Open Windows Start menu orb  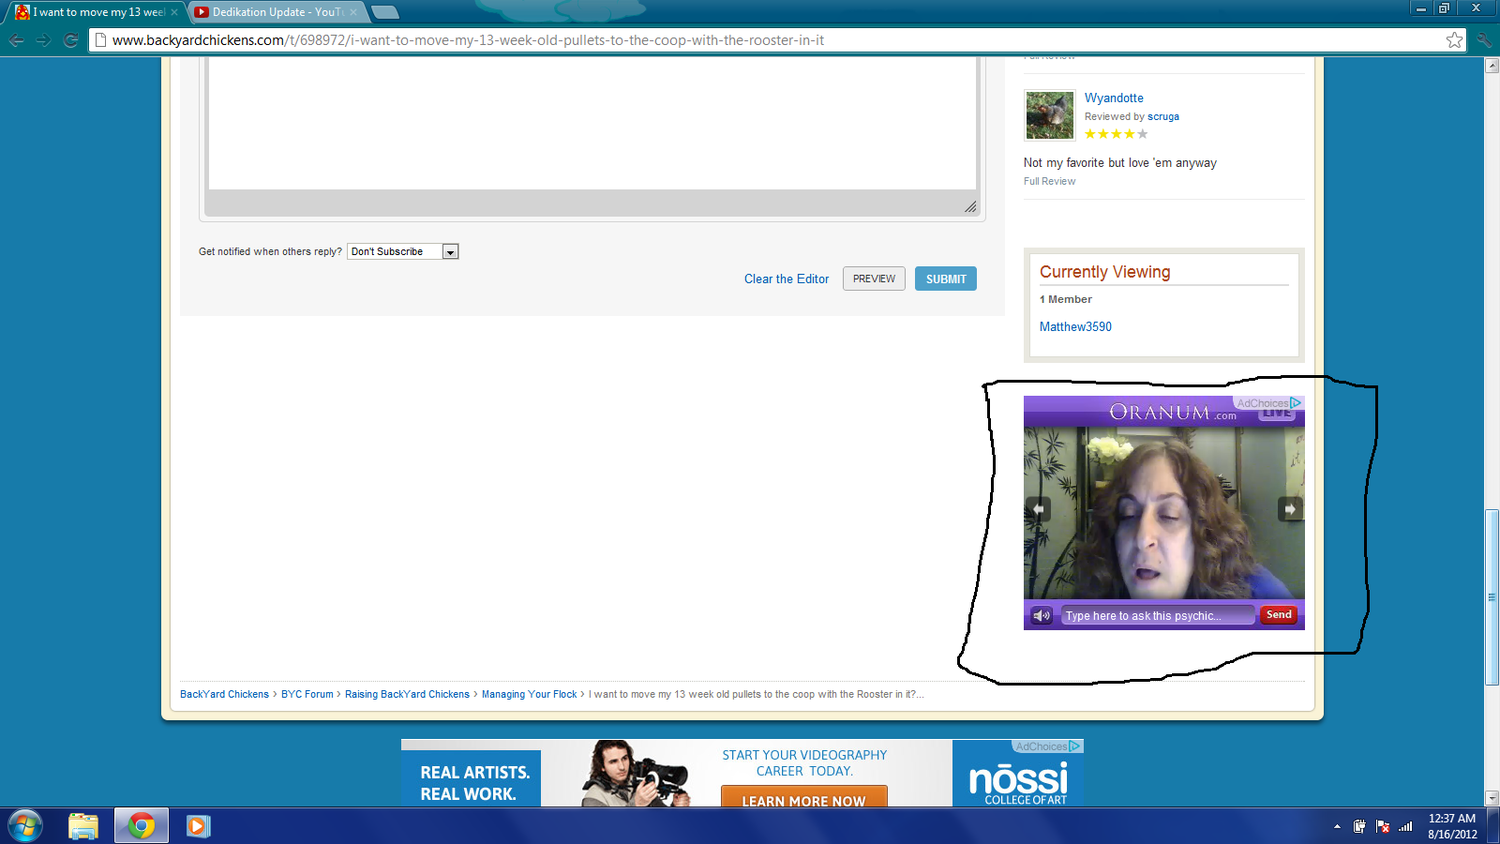point(25,826)
